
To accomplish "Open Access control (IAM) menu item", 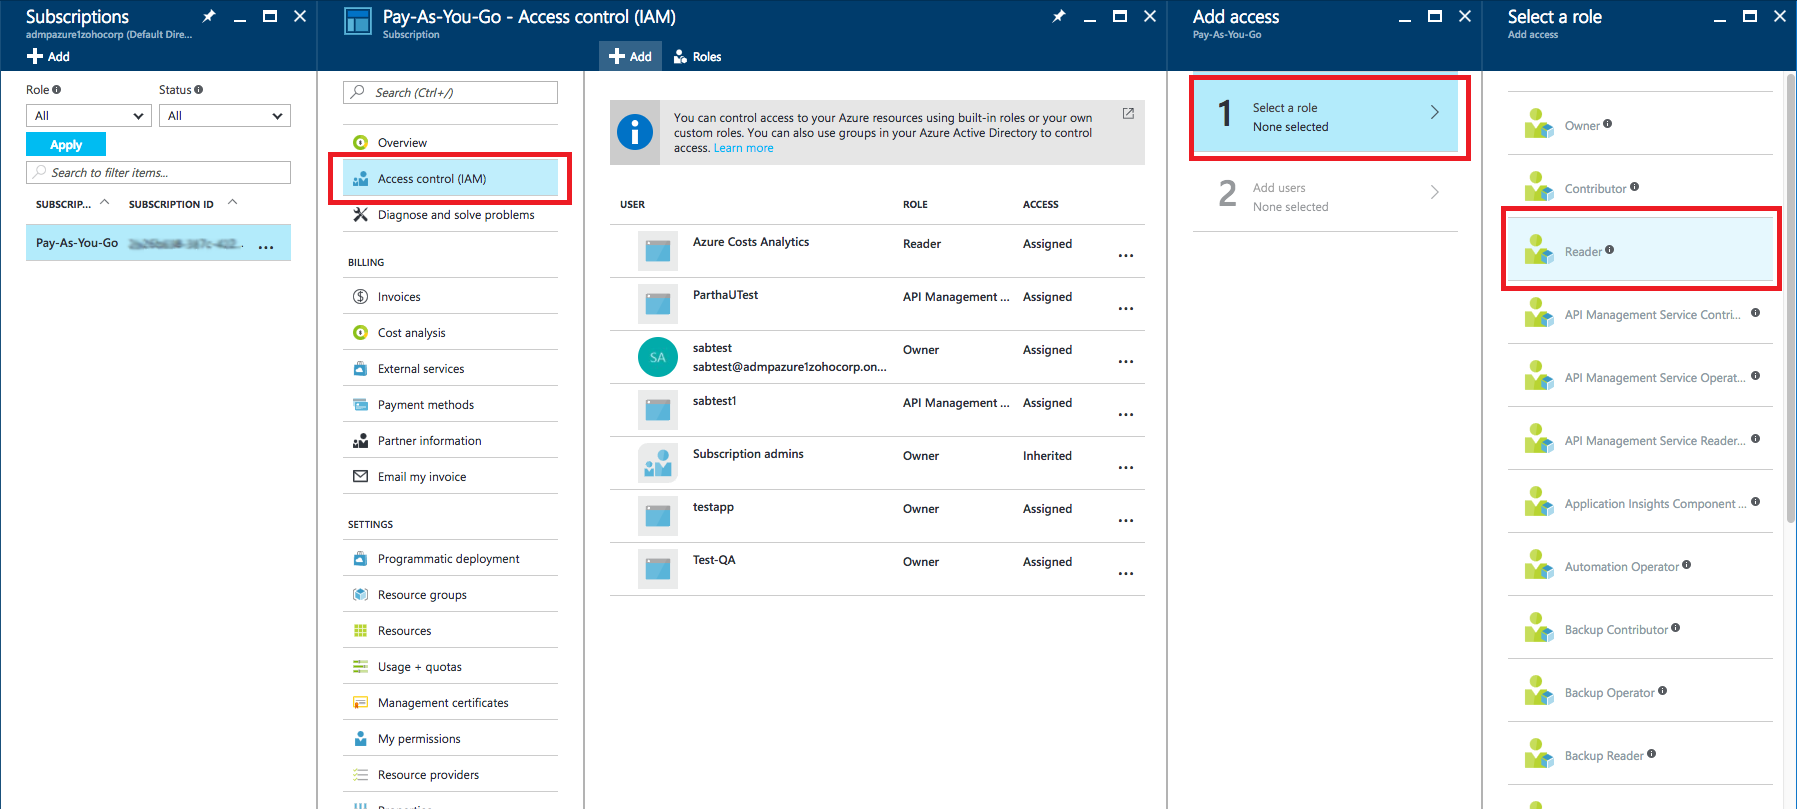I will tap(449, 179).
